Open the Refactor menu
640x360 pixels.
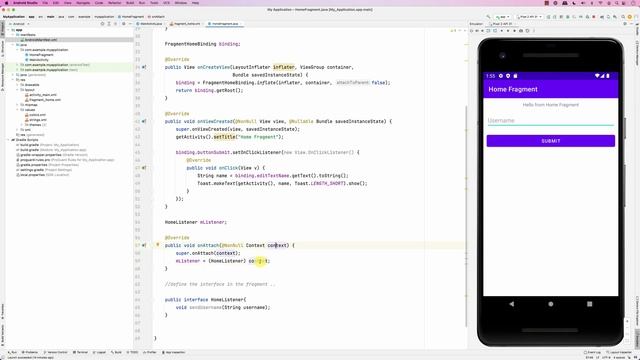coord(114,3)
